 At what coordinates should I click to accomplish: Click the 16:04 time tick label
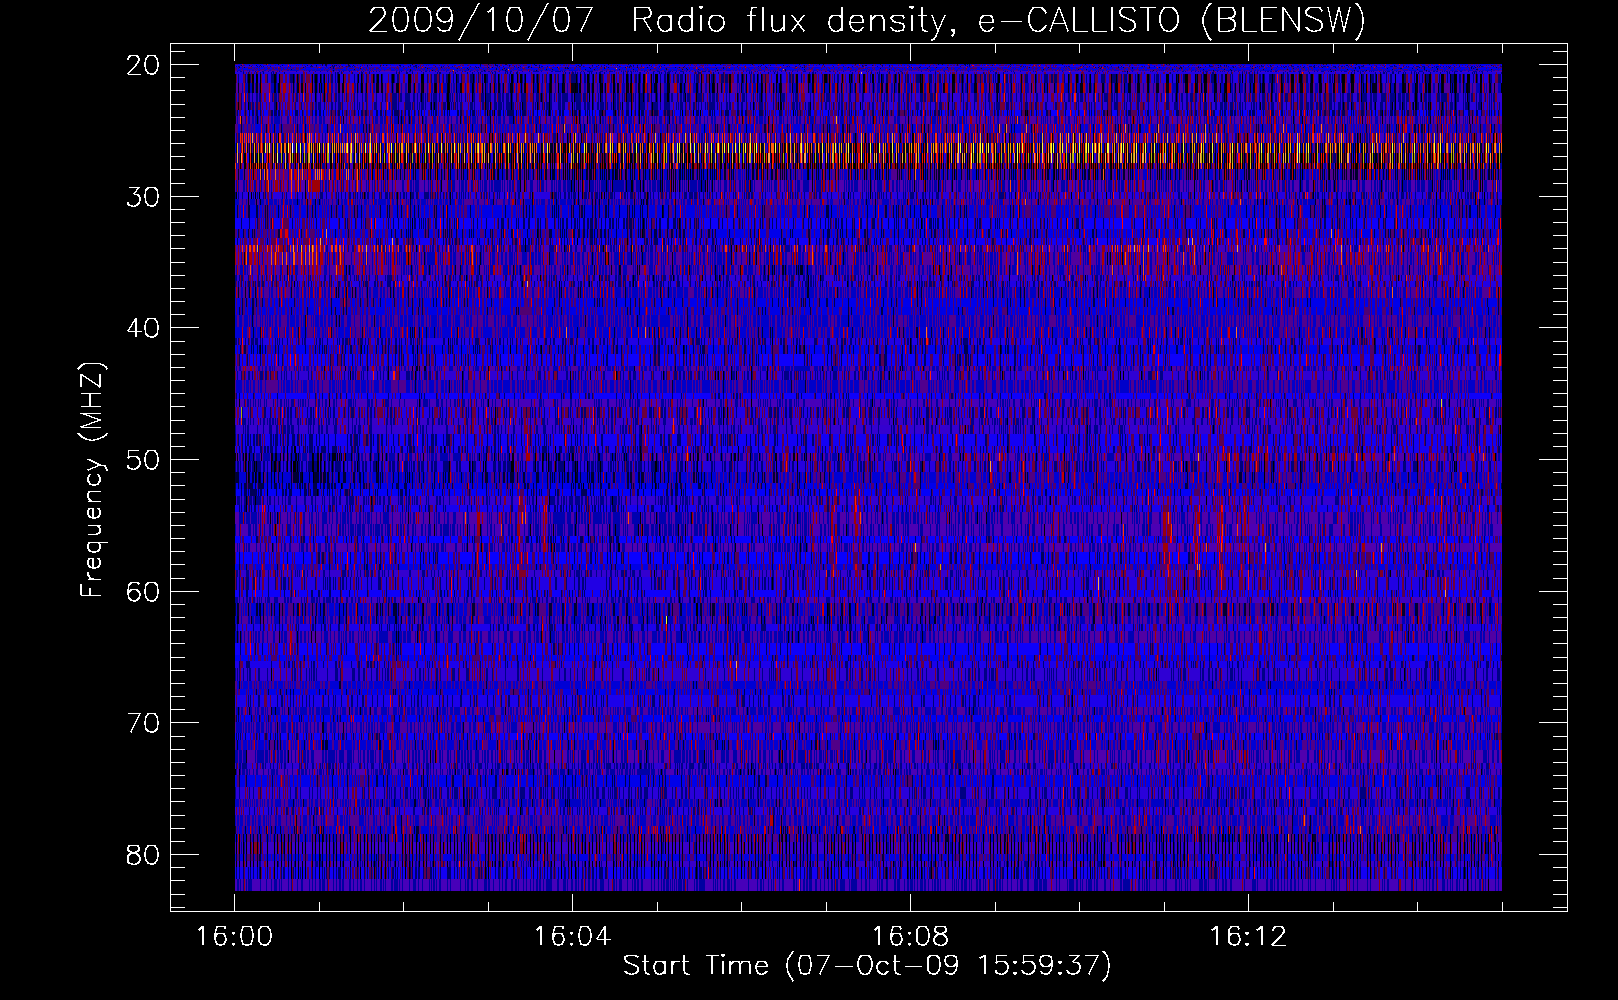pyautogui.click(x=572, y=937)
